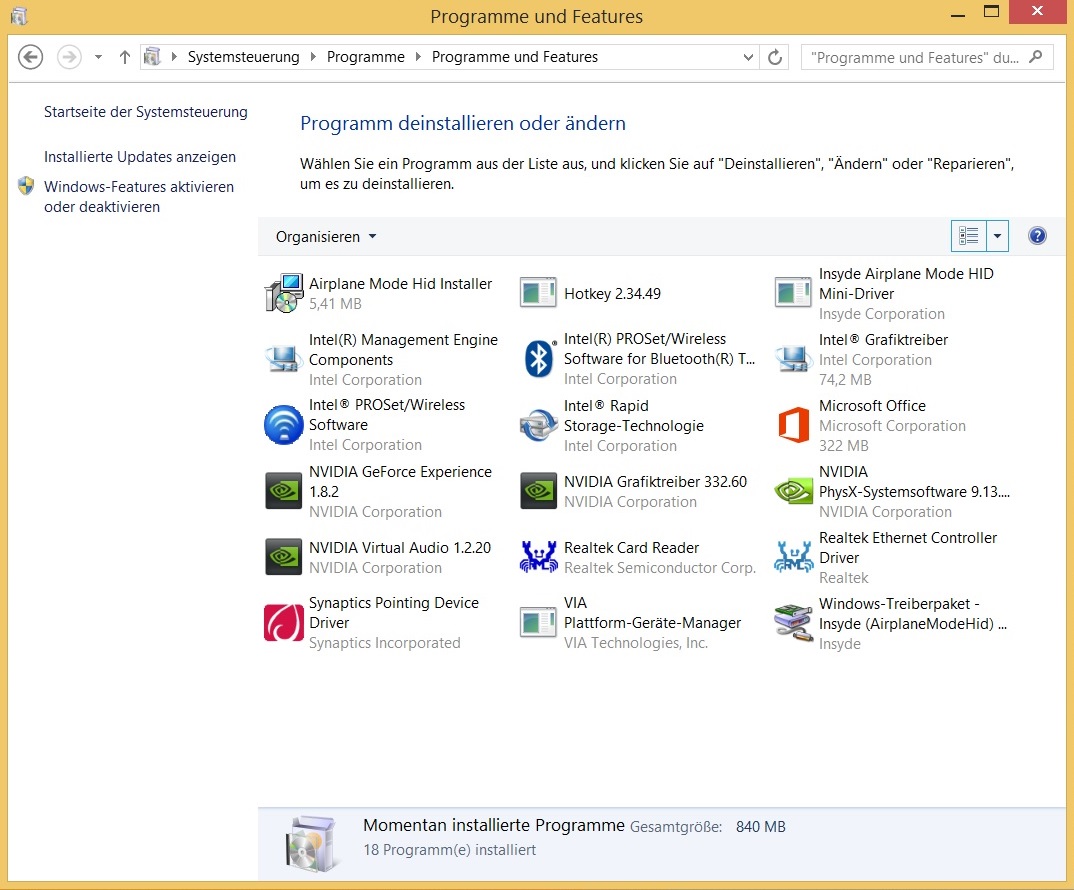The image size is (1074, 890).
Task: Expand the view options dropdown arrow
Action: (x=997, y=236)
